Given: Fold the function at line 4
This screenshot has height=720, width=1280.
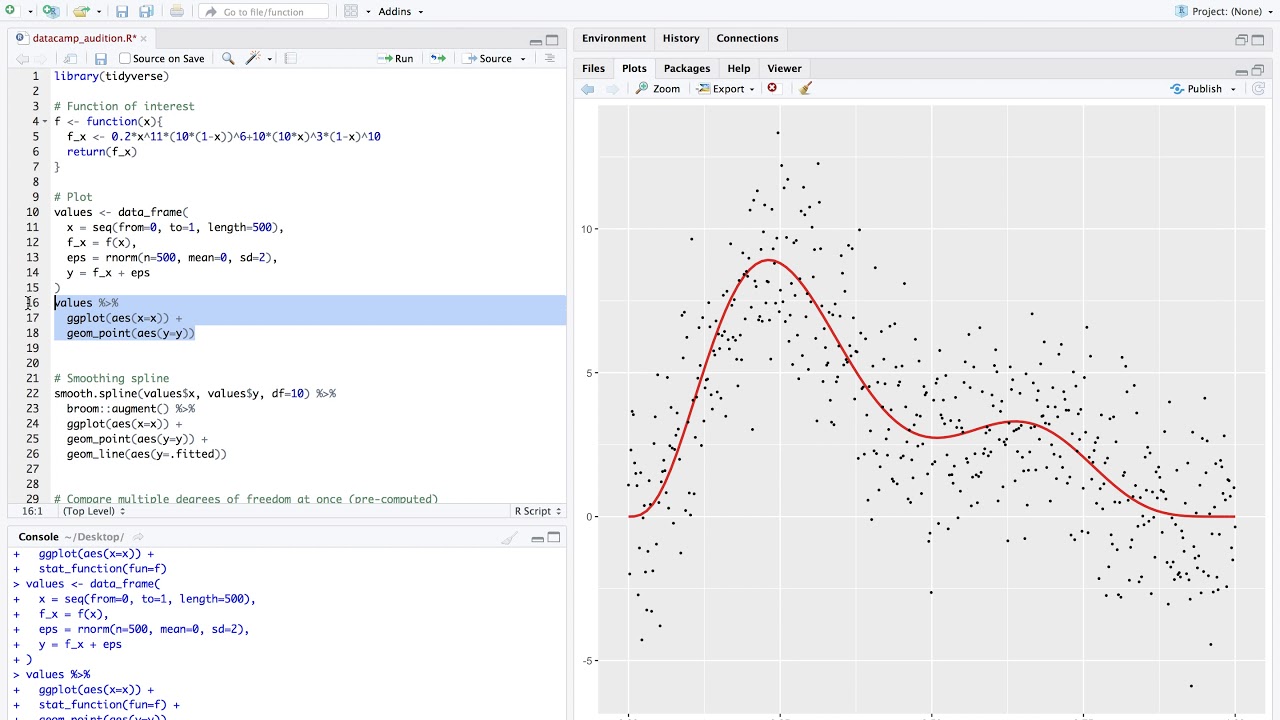Looking at the screenshot, I should coord(46,122).
